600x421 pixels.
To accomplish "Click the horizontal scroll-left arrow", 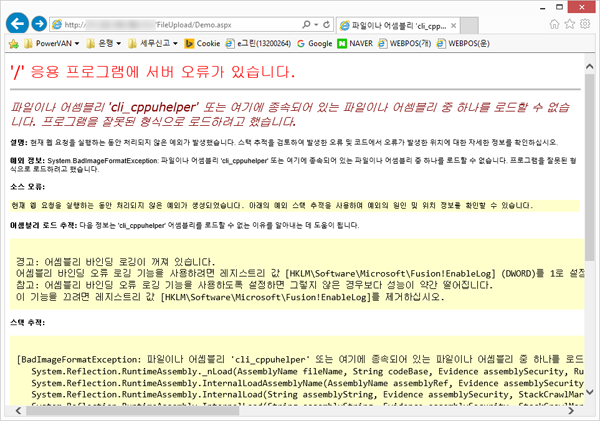I will pyautogui.click(x=18, y=411).
